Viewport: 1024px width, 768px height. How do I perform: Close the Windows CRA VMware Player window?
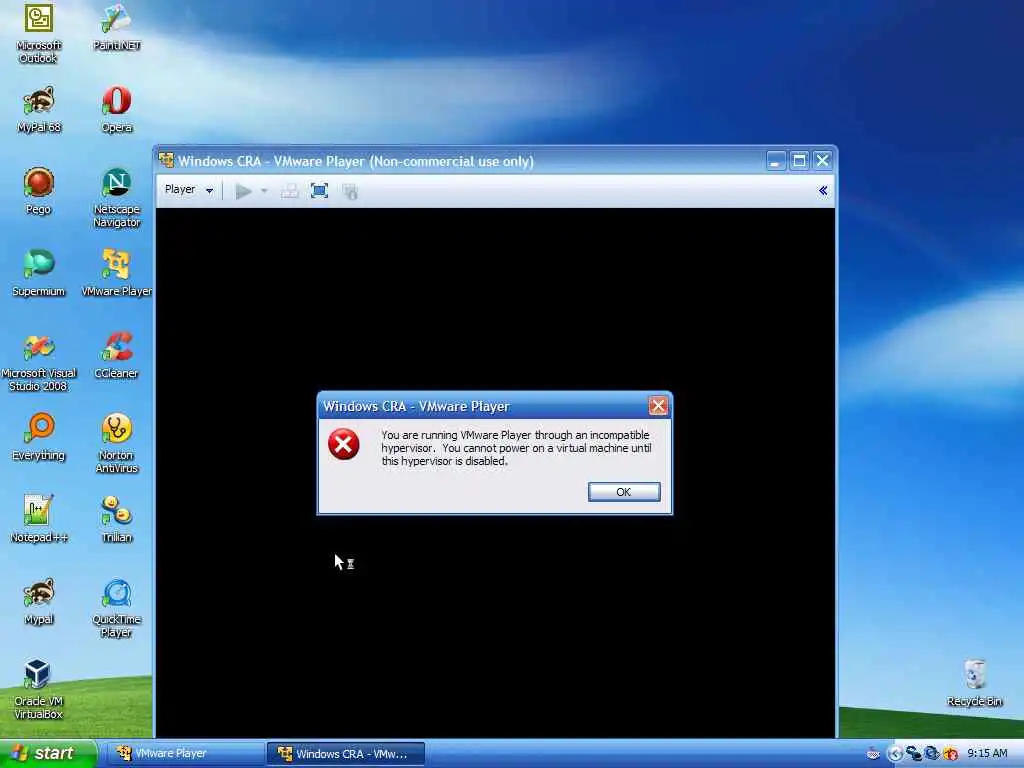point(822,161)
